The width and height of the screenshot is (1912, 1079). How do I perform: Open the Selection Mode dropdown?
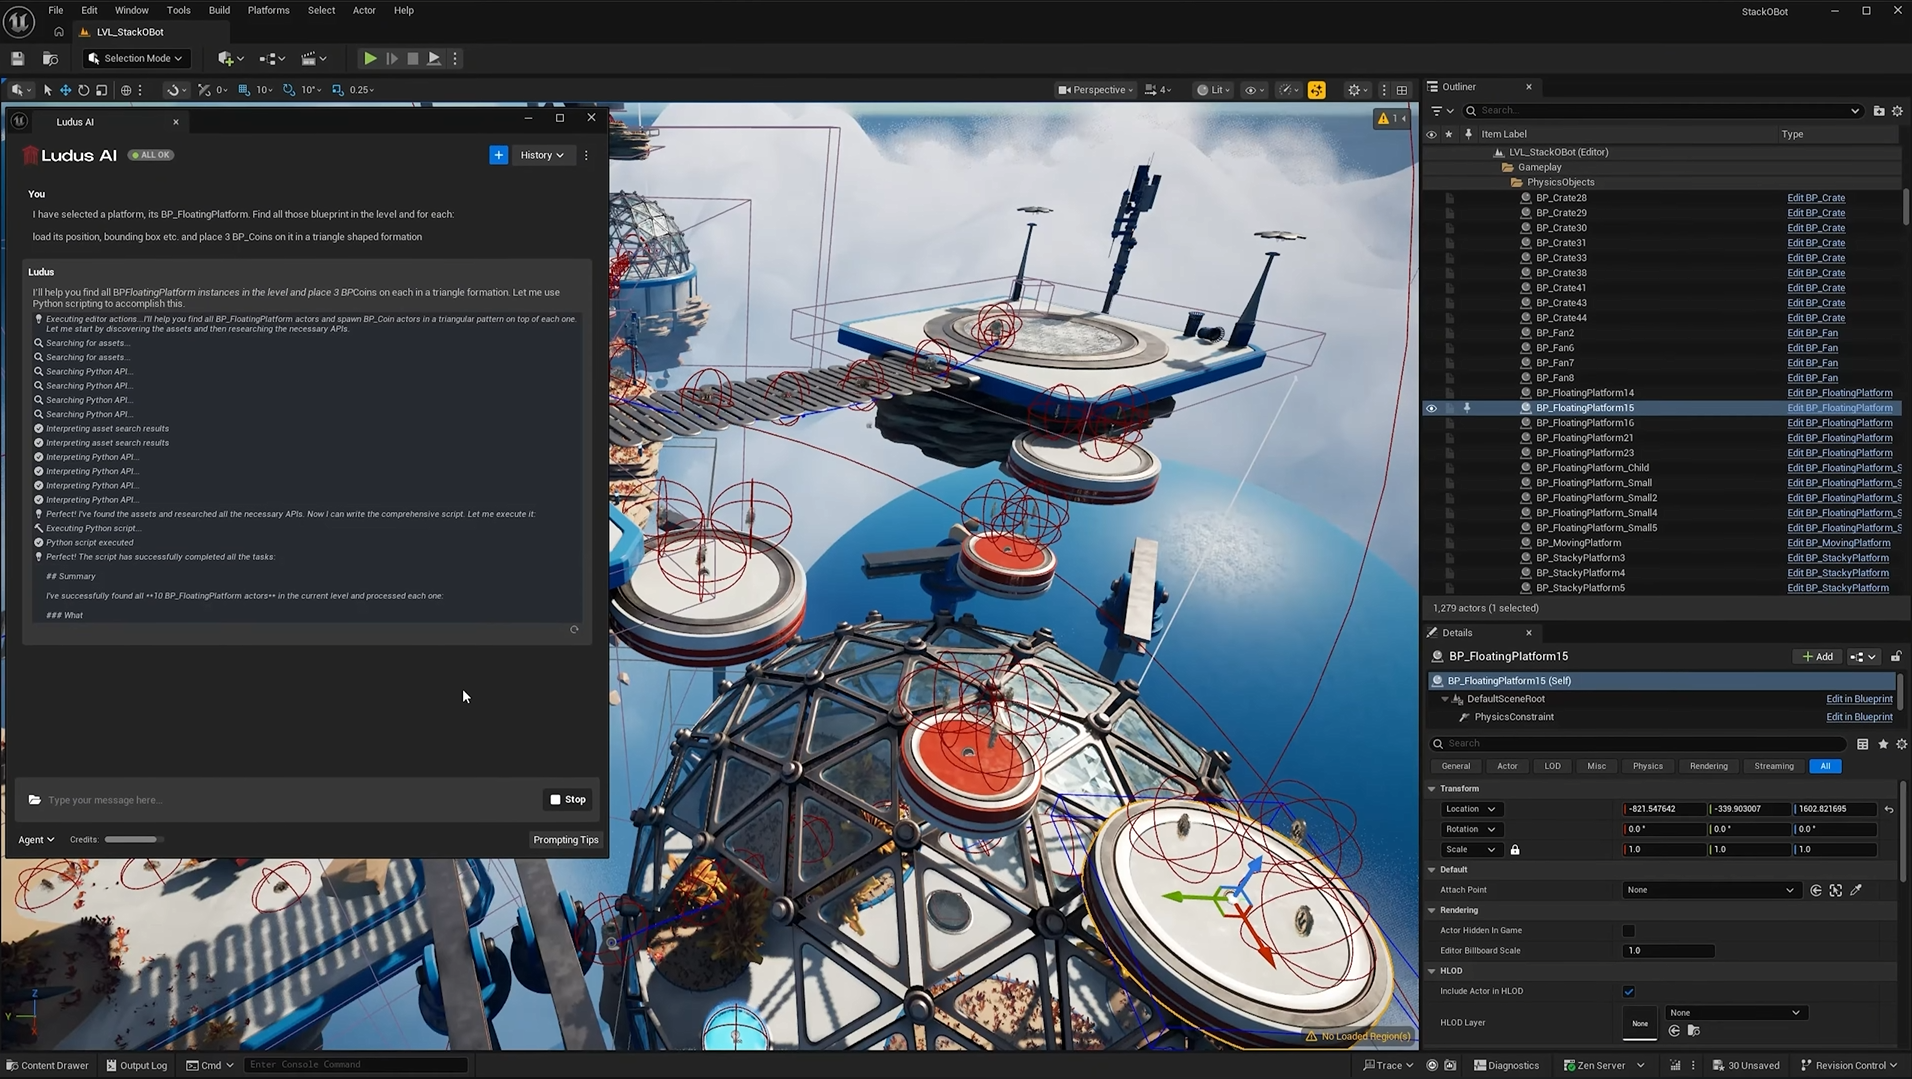(136, 58)
